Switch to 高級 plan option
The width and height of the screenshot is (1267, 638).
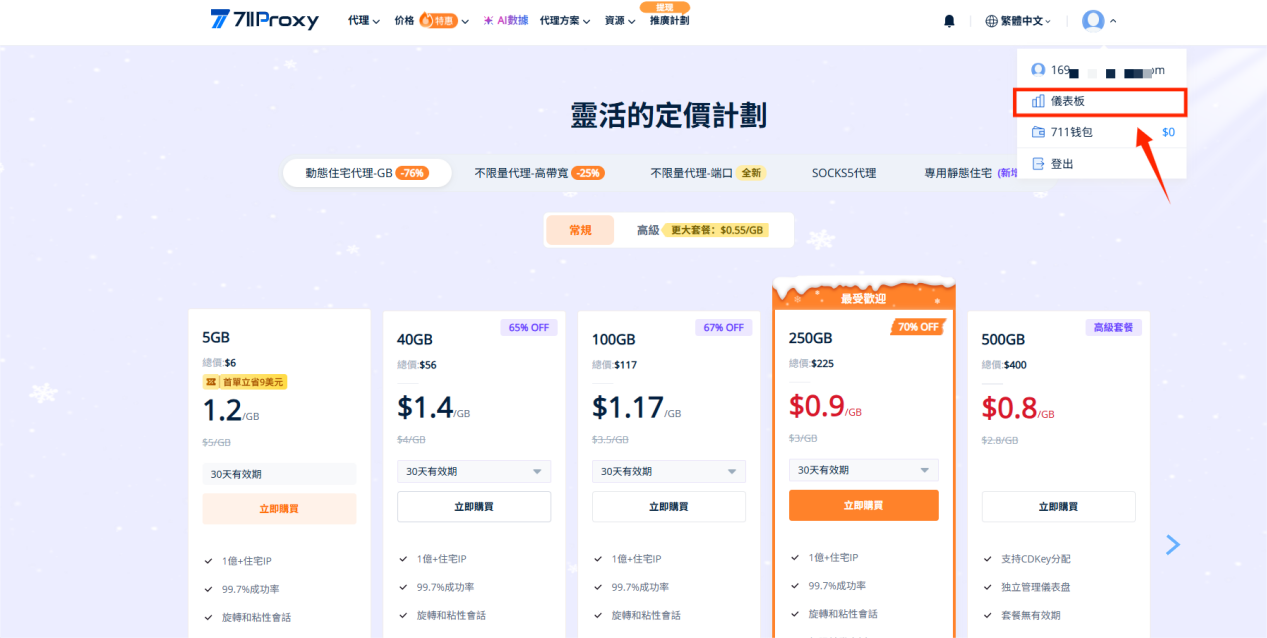coord(648,230)
